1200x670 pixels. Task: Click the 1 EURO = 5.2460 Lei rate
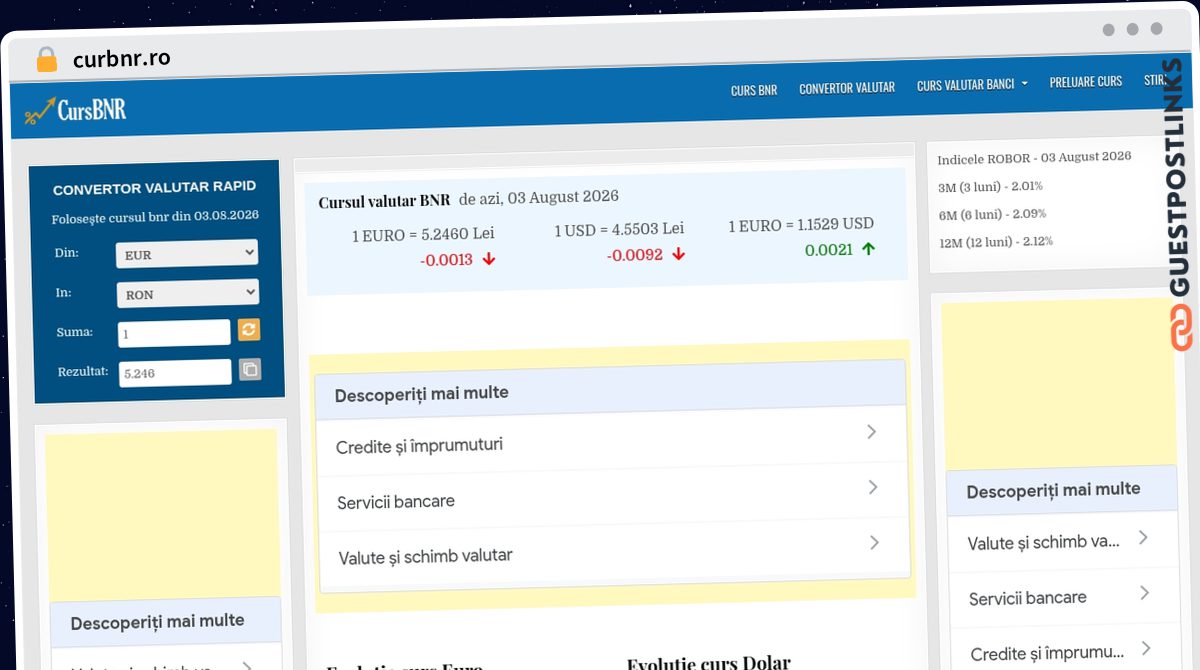[x=423, y=235]
